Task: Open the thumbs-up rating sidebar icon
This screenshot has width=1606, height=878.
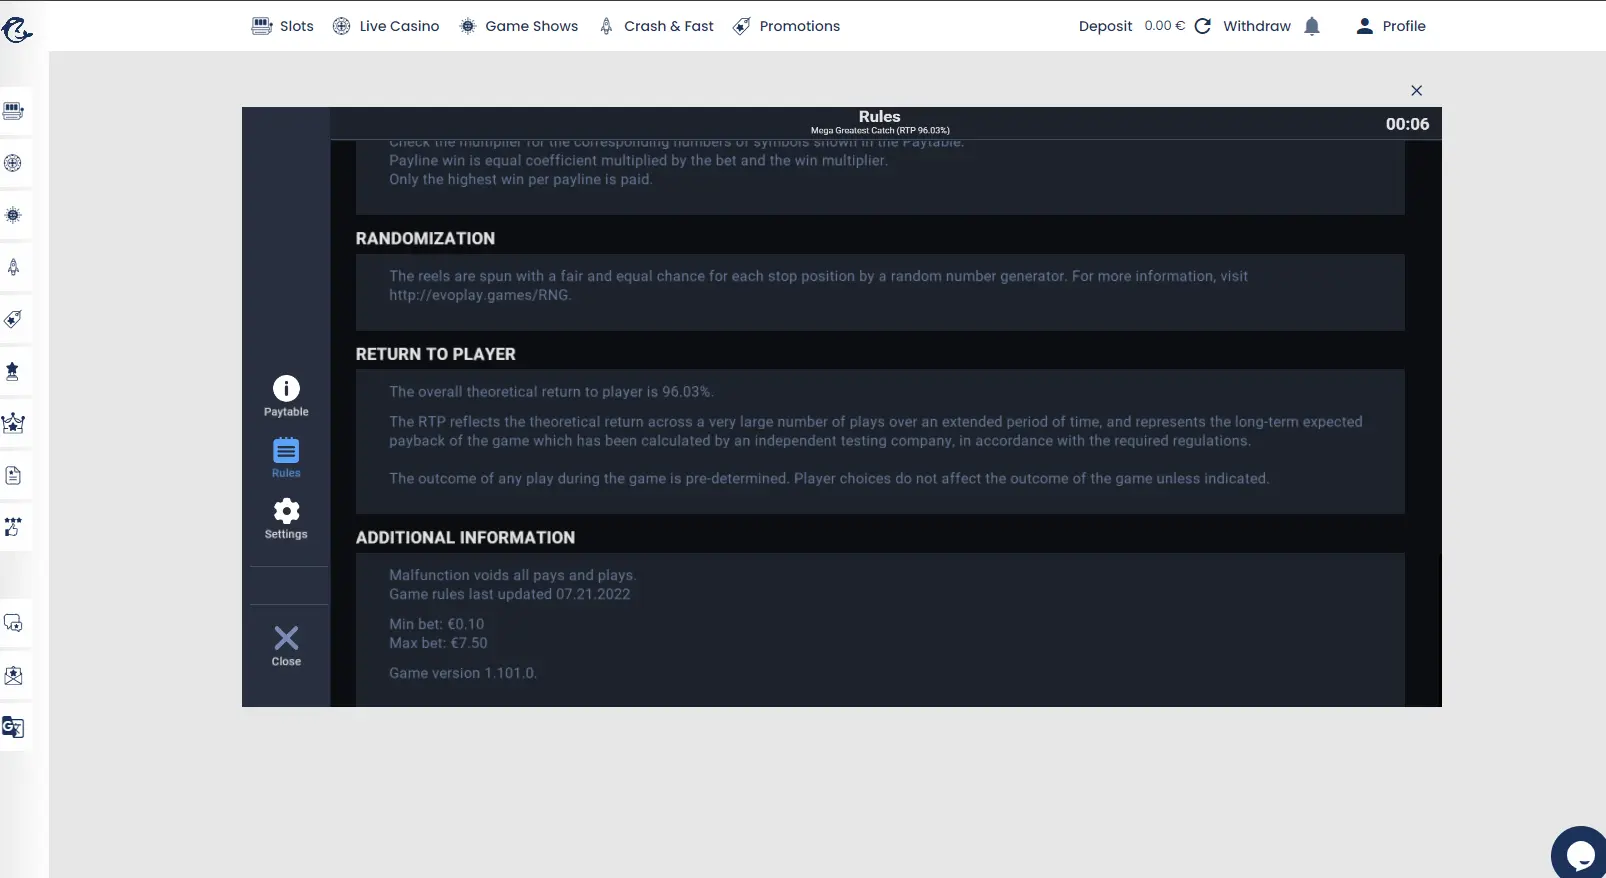Action: tap(13, 527)
